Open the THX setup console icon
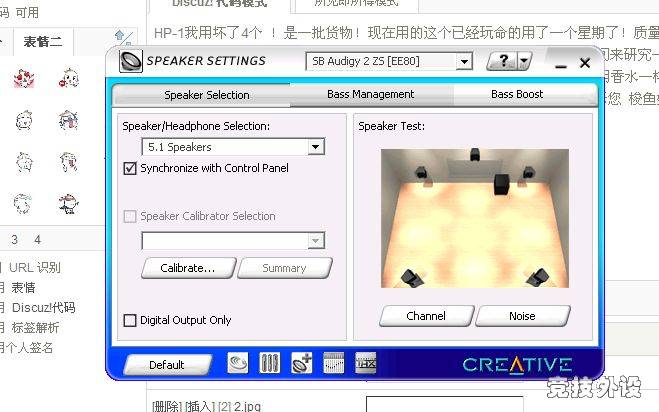Image resolution: width=659 pixels, height=412 pixels. 365,364
